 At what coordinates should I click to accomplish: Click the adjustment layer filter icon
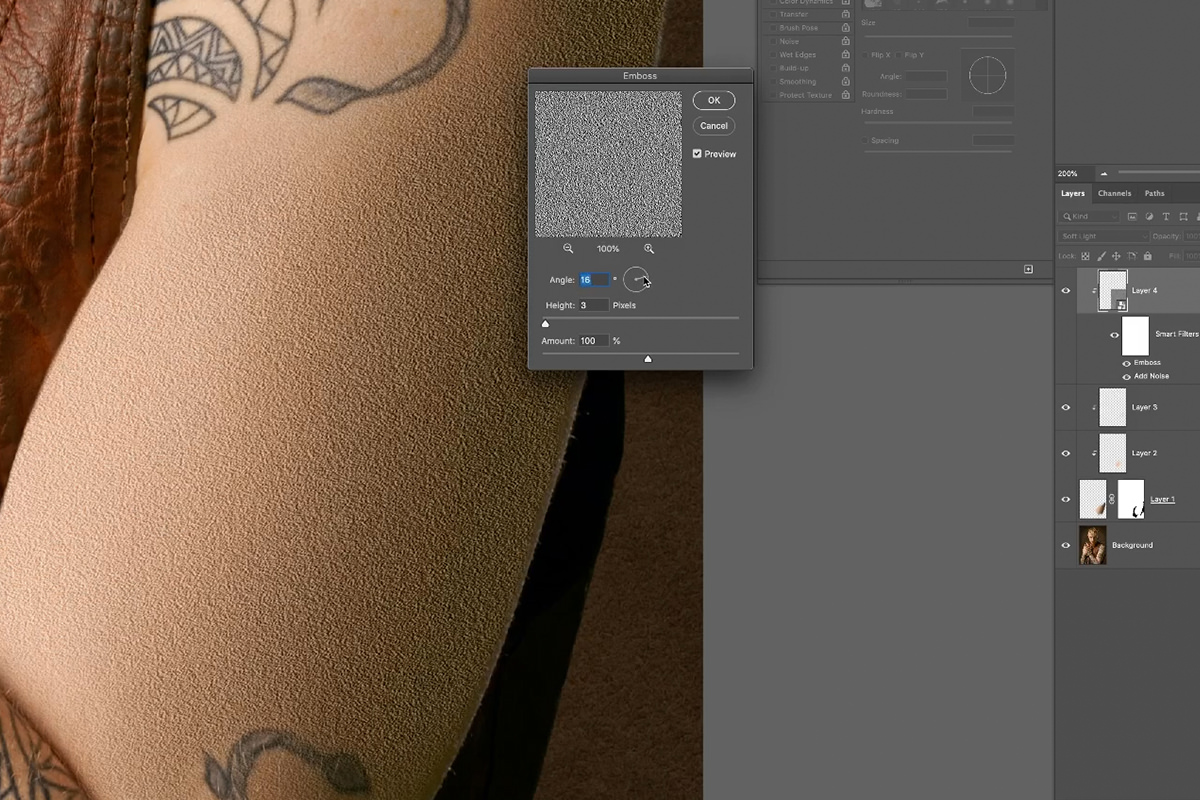(1150, 217)
